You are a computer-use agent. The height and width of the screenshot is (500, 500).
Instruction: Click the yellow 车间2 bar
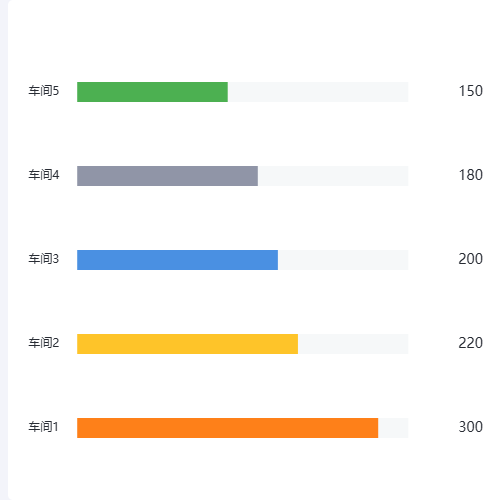[x=187, y=344]
